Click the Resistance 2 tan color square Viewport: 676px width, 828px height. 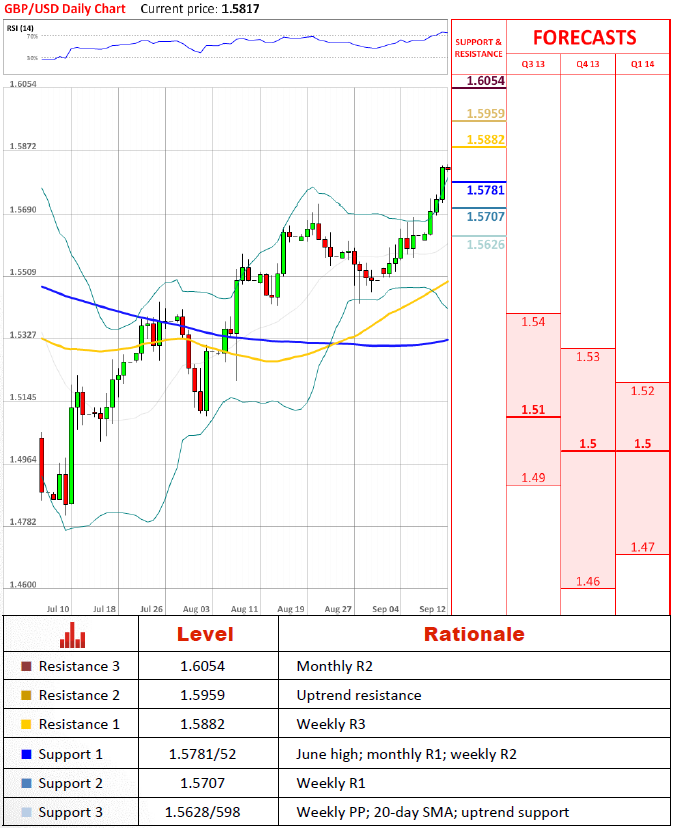pos(26,695)
